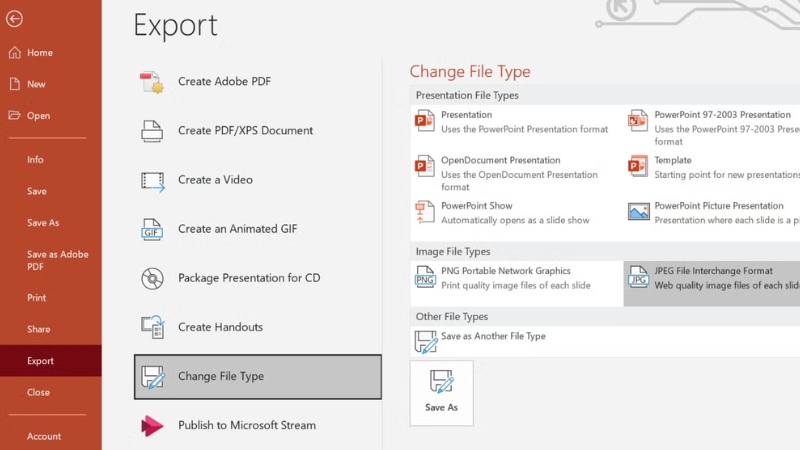The height and width of the screenshot is (450, 800).
Task: Click the PowerPoint 97-2003 file icon
Action: click(638, 121)
